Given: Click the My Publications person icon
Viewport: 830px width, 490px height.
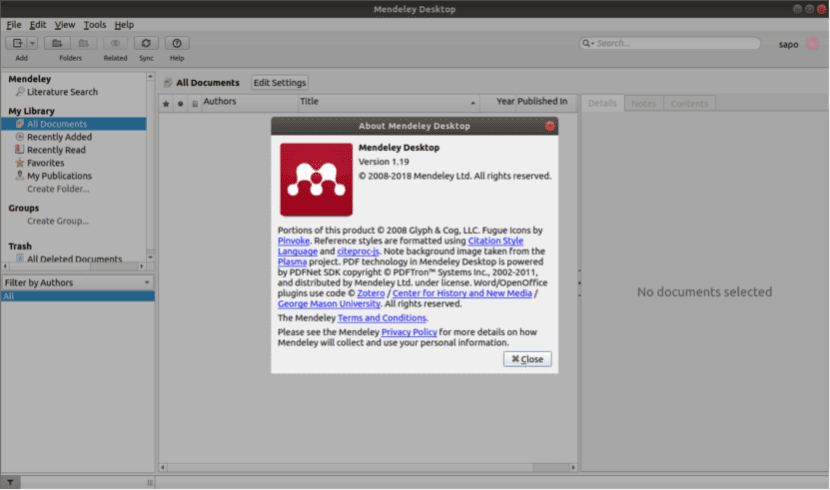Looking at the screenshot, I should click(x=20, y=176).
